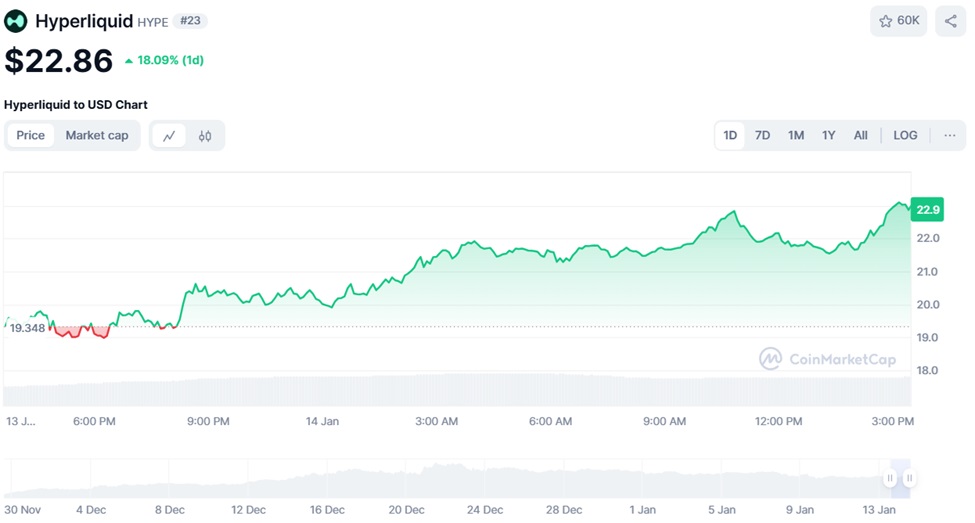Switch to line chart view icon
Viewport: 975px width, 523px height.
point(169,136)
